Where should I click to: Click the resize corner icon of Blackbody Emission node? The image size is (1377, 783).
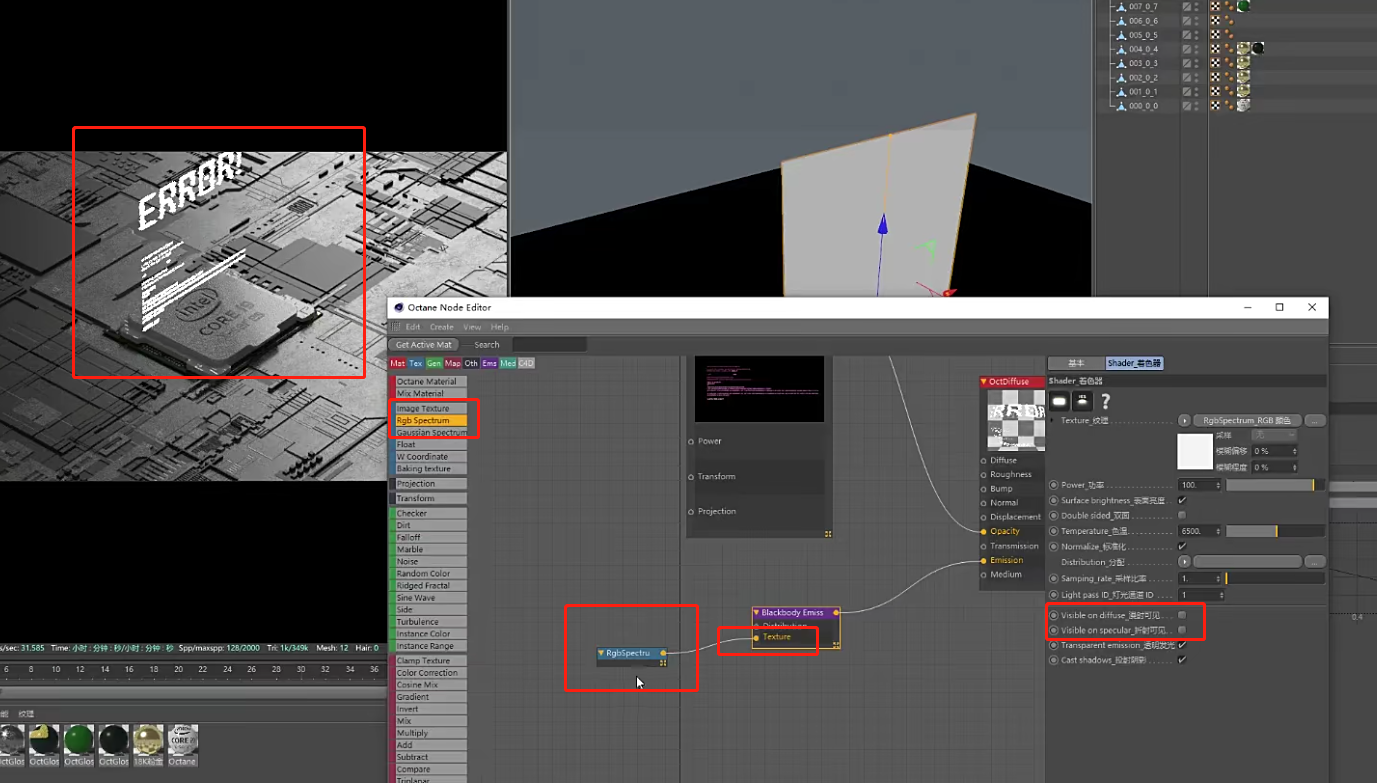click(x=836, y=645)
